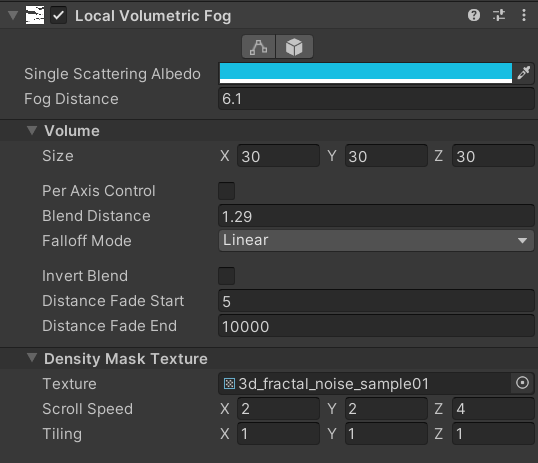
Task: Activate the edit volume shape handles tool
Action: (259, 47)
